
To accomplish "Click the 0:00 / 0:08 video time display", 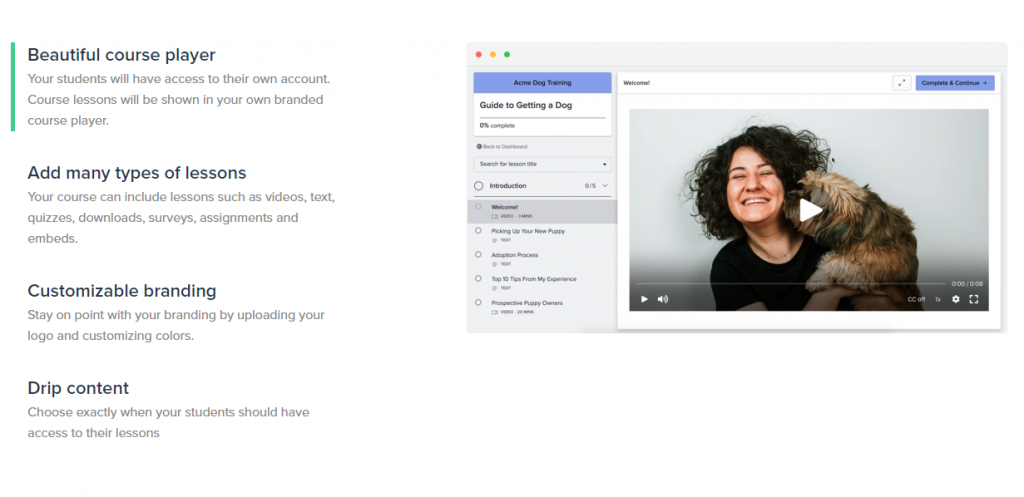I will 967,284.
